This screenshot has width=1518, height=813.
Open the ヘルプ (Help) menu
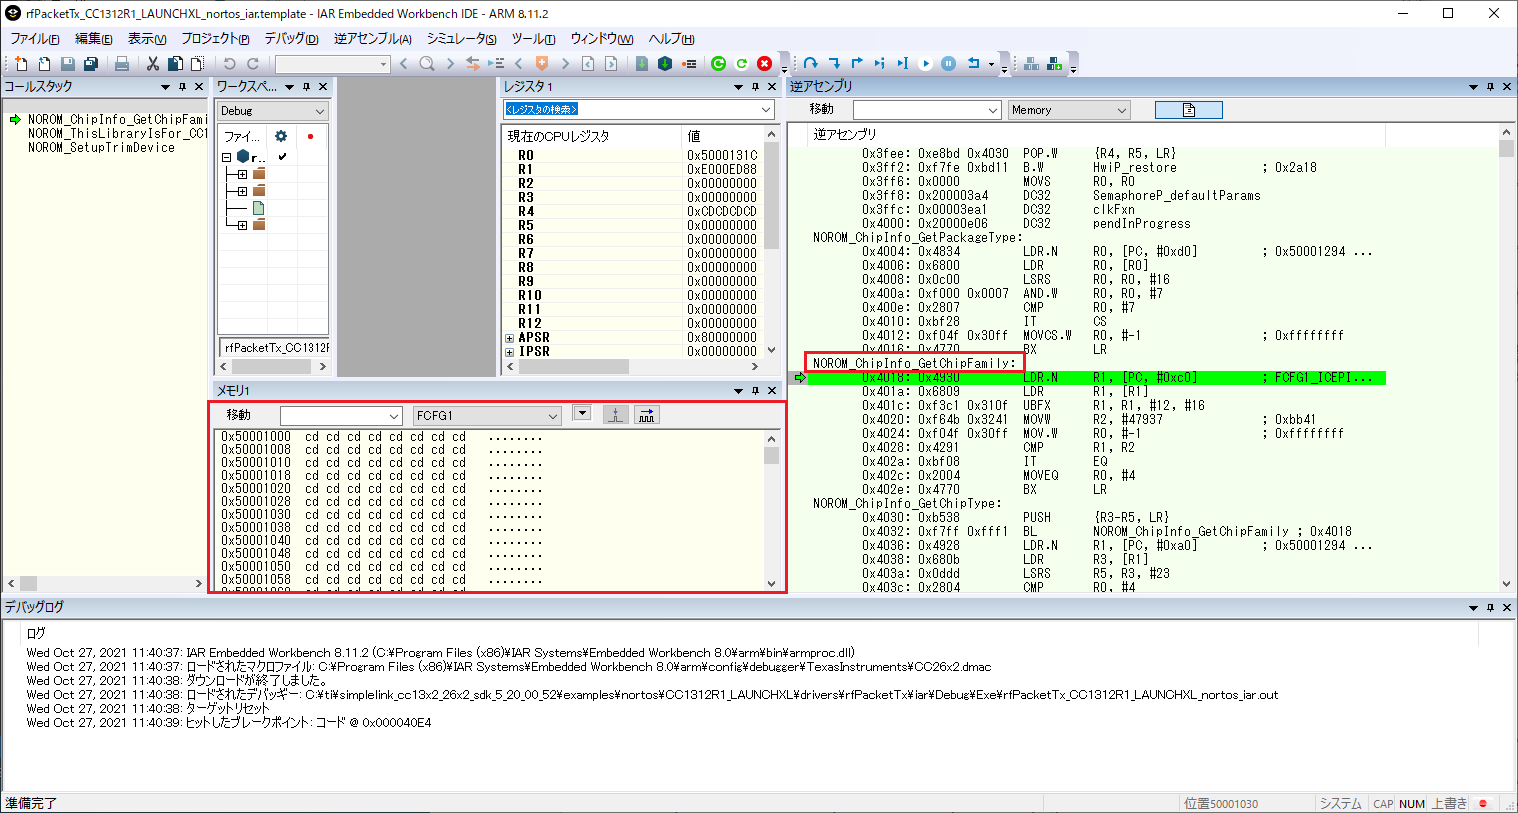(x=671, y=39)
